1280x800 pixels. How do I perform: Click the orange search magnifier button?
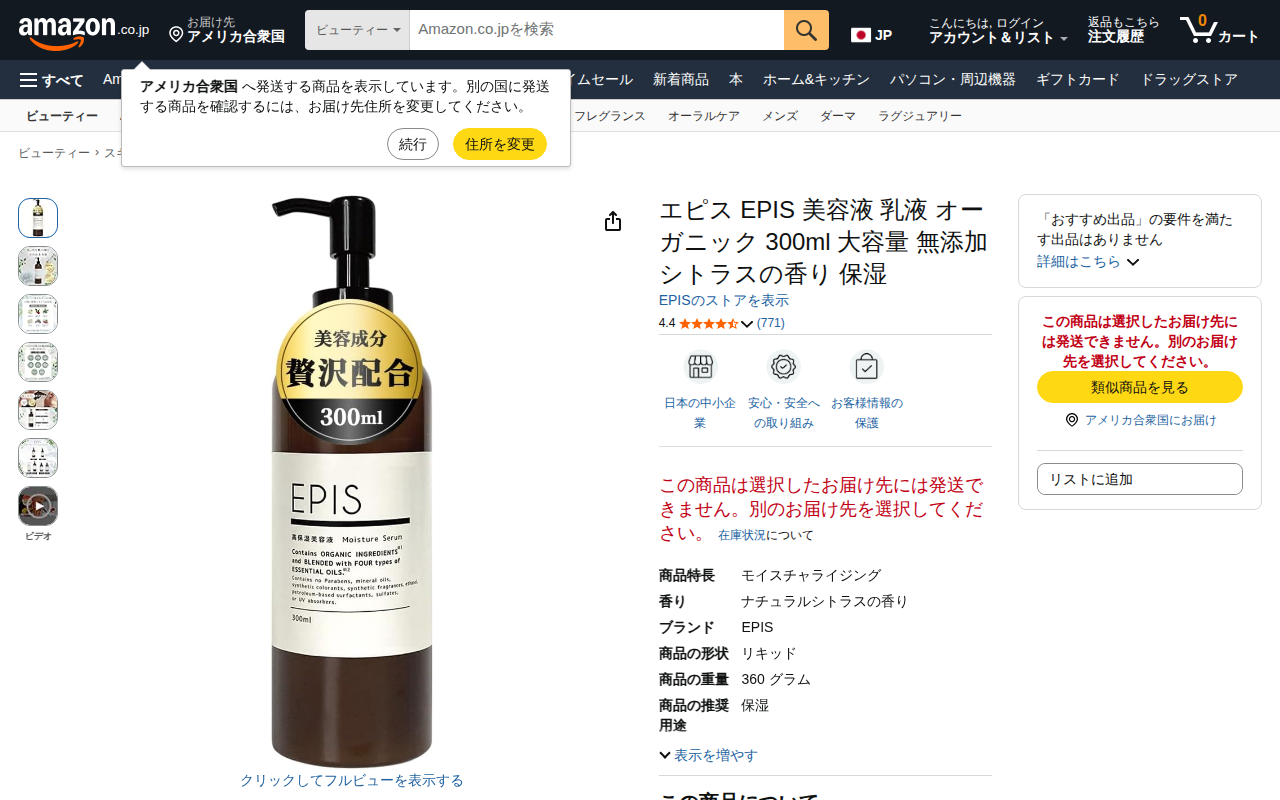pos(806,30)
